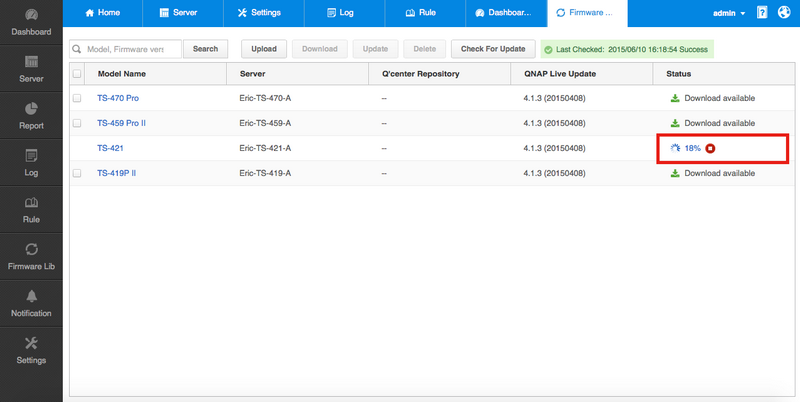Switch to the Home tab

coord(103,13)
